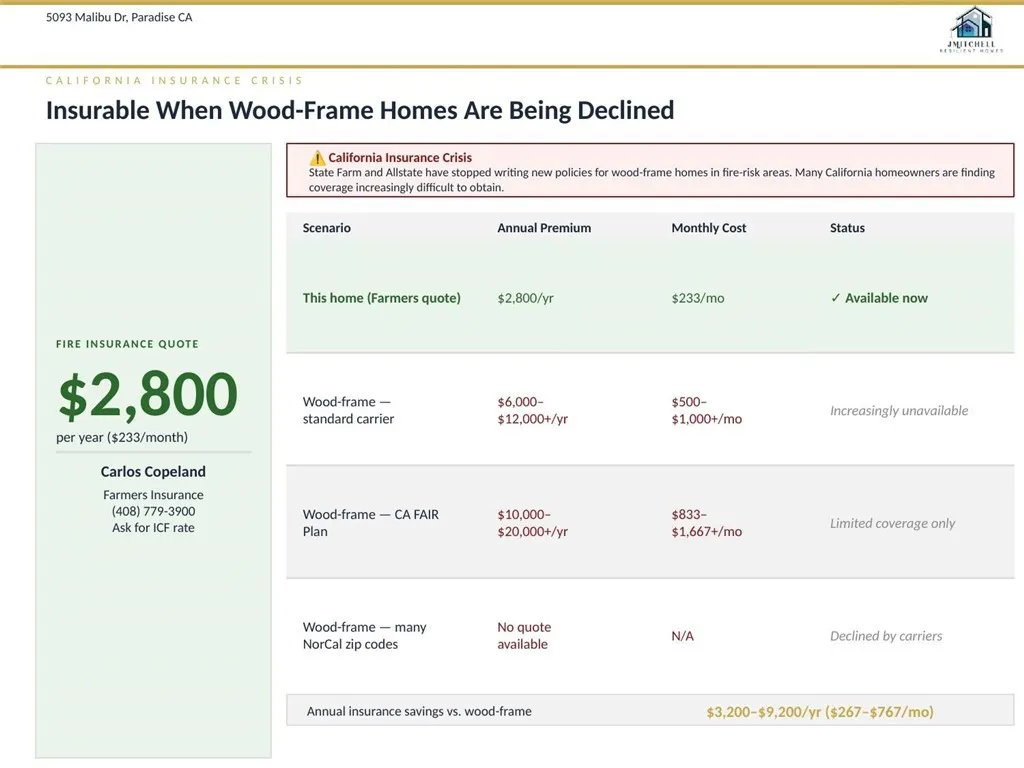This screenshot has width=1024, height=768.
Task: Select the Scenario column header
Action: (326, 228)
